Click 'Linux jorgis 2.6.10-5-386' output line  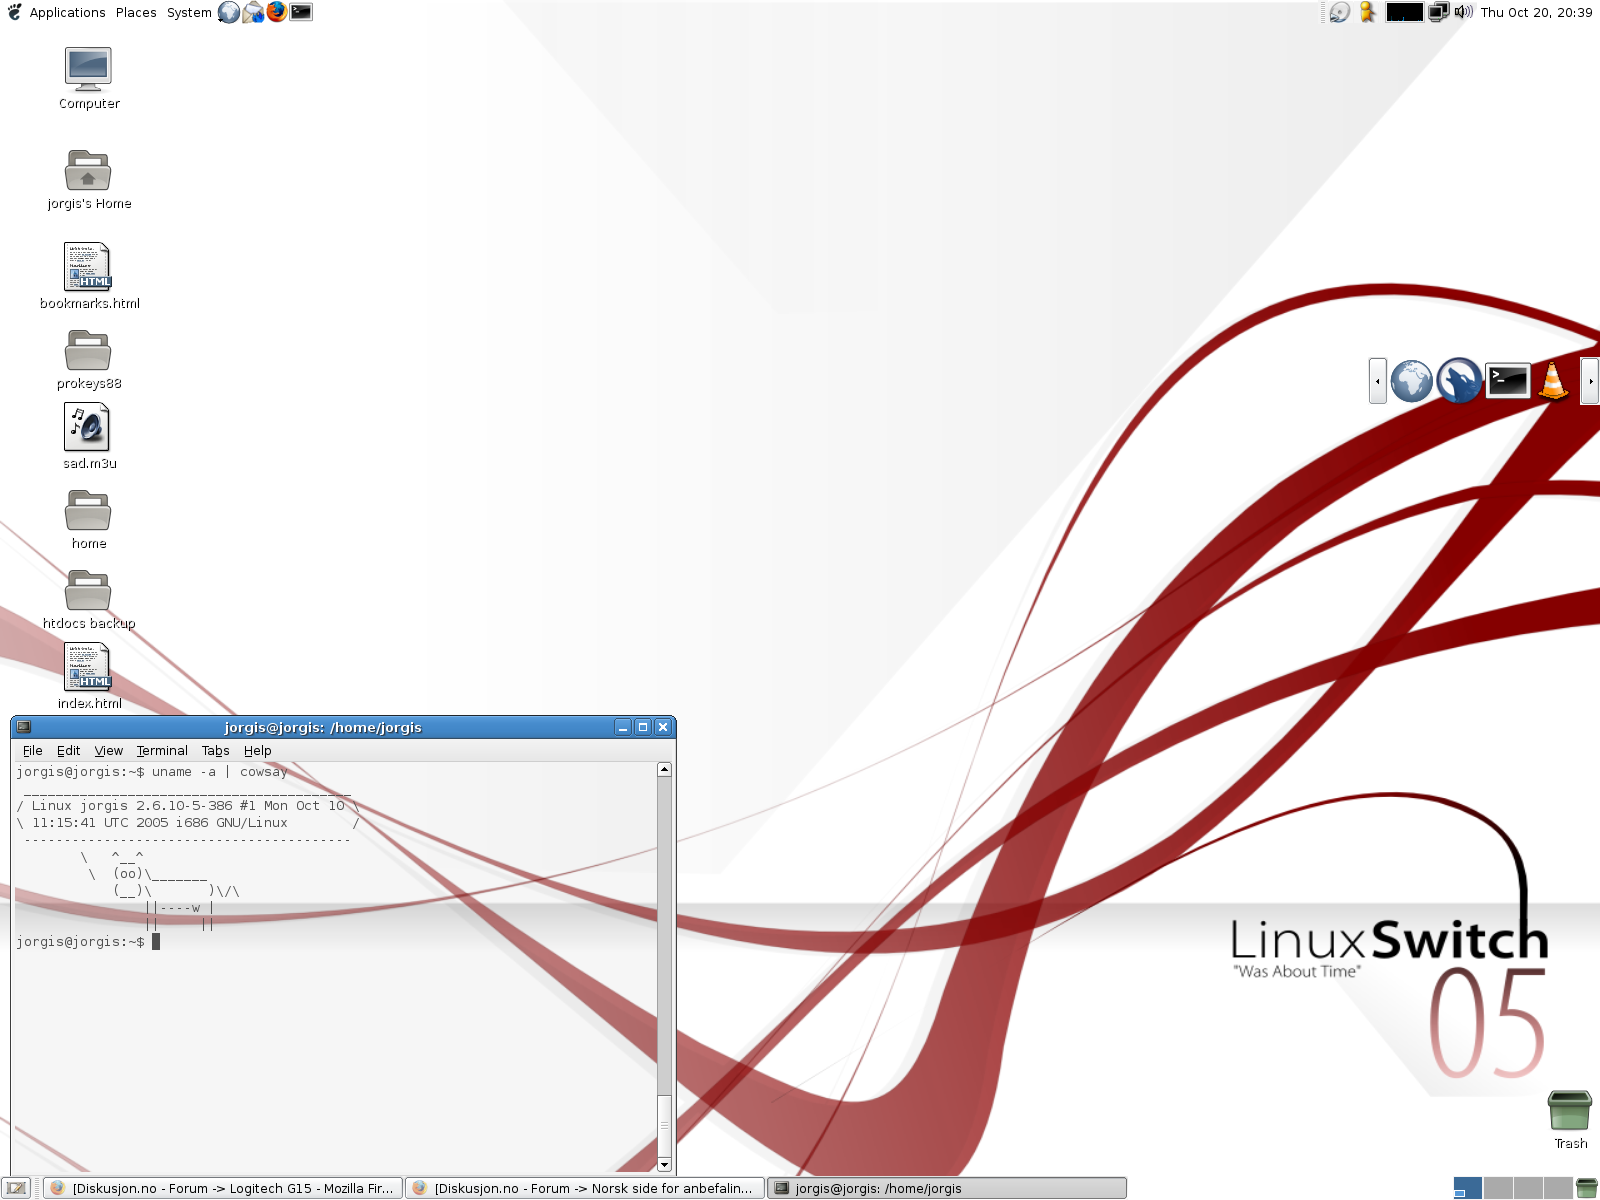[188, 806]
